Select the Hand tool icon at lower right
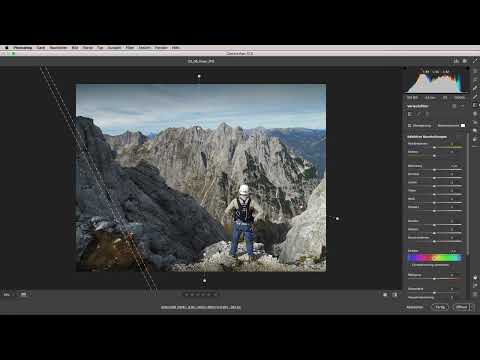This screenshot has height=360, width=480. point(475,286)
